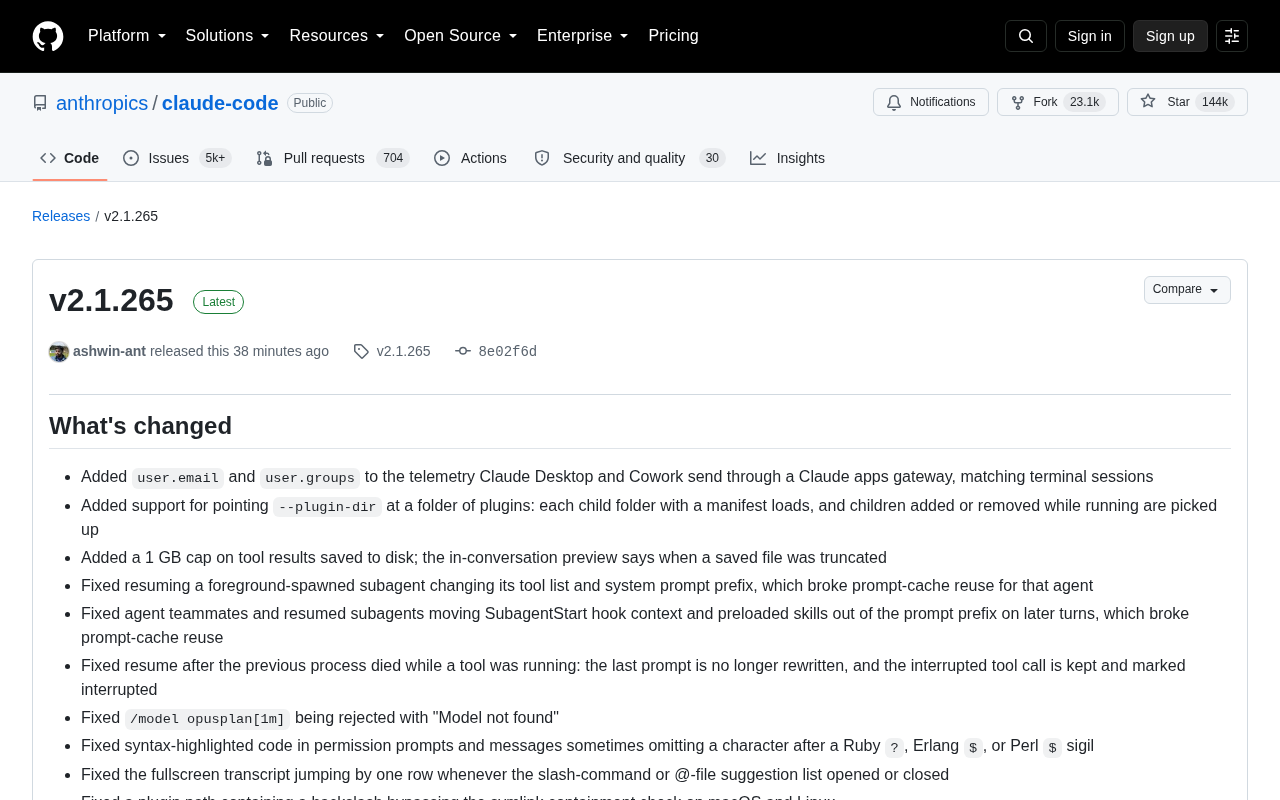The width and height of the screenshot is (1280, 800).
Task: Open the claude-code repository link
Action: click(x=220, y=103)
